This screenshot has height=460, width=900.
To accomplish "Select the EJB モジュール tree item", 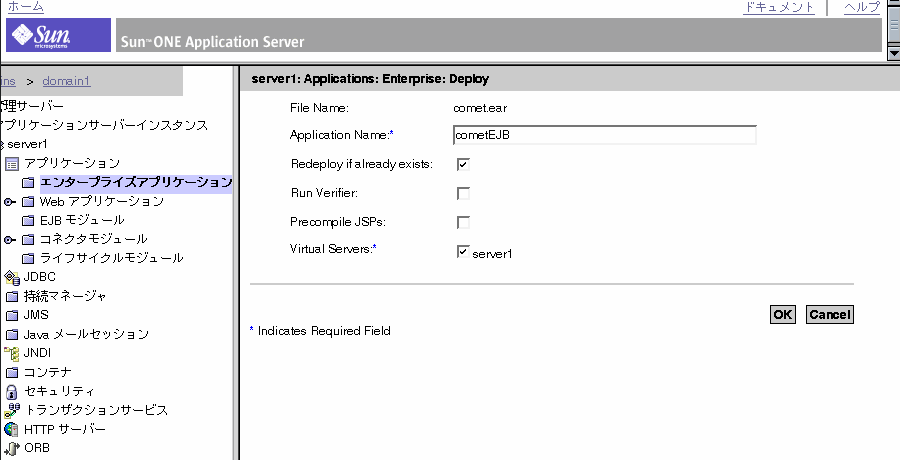I will pos(82,221).
